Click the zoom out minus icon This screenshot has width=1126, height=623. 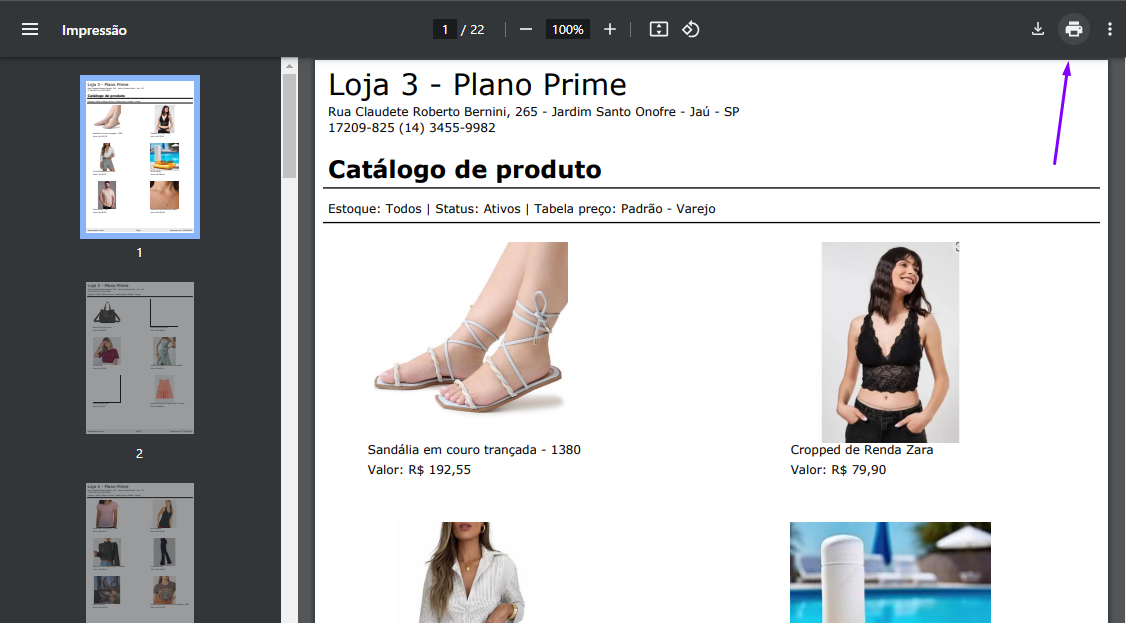click(x=526, y=29)
